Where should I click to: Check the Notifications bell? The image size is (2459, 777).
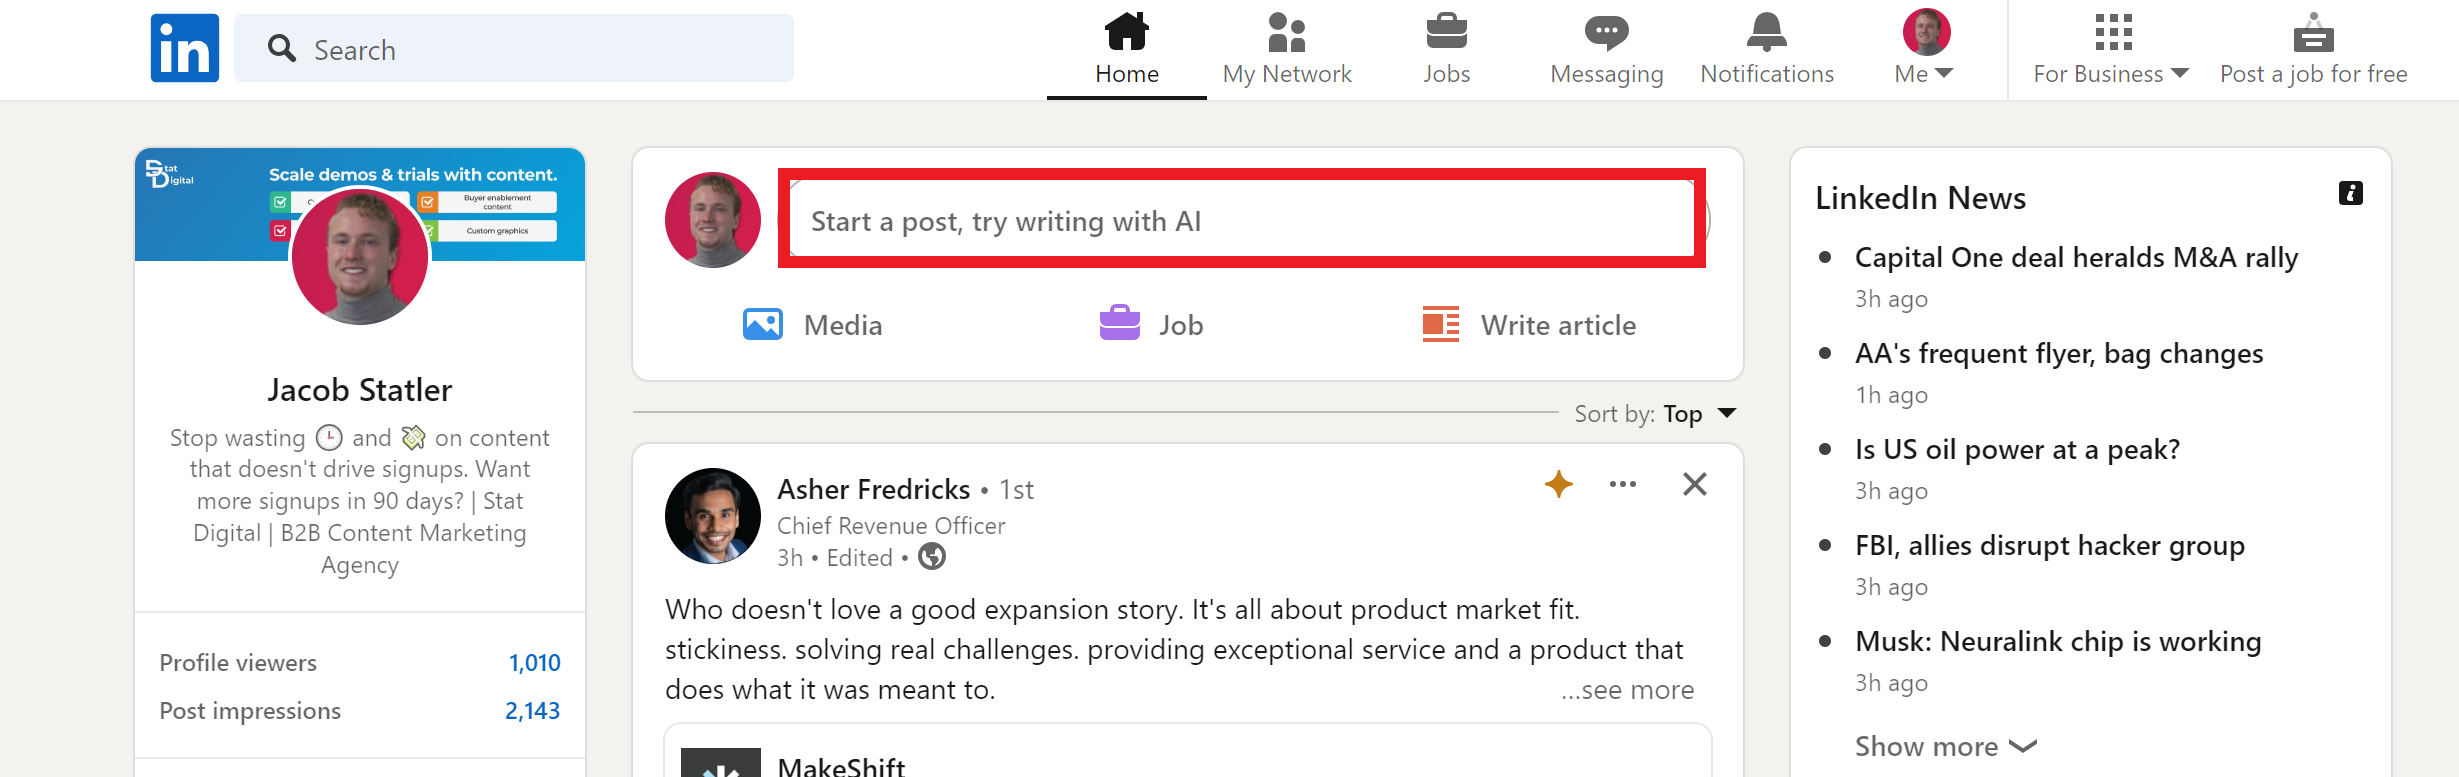click(1767, 32)
